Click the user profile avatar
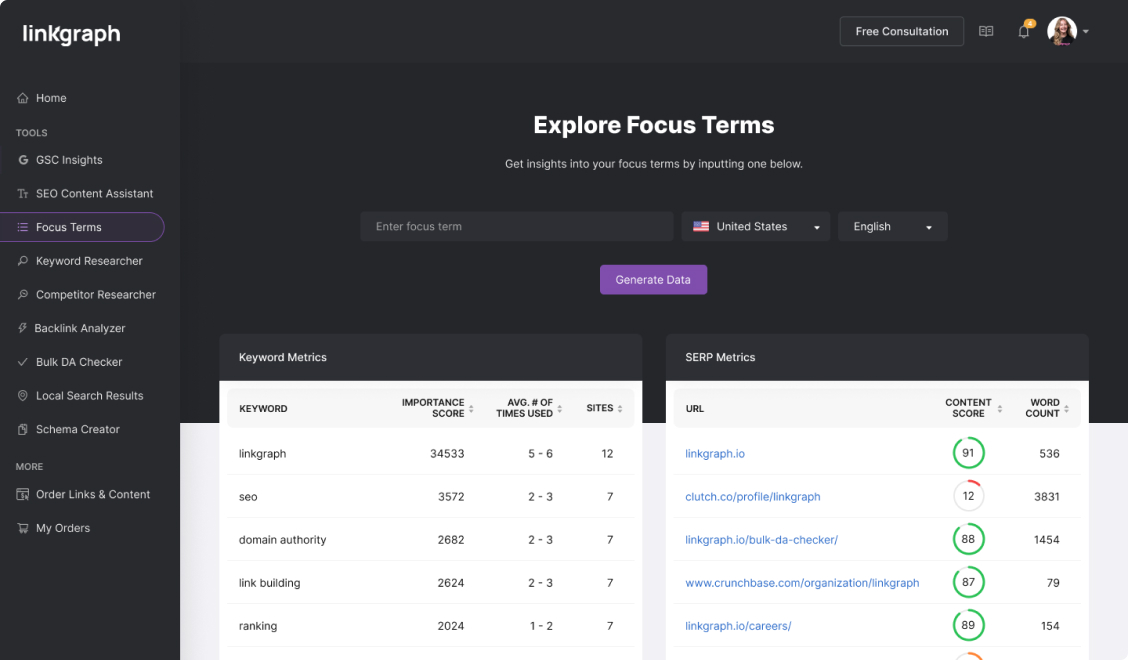This screenshot has height=660, width=1128. point(1062,31)
